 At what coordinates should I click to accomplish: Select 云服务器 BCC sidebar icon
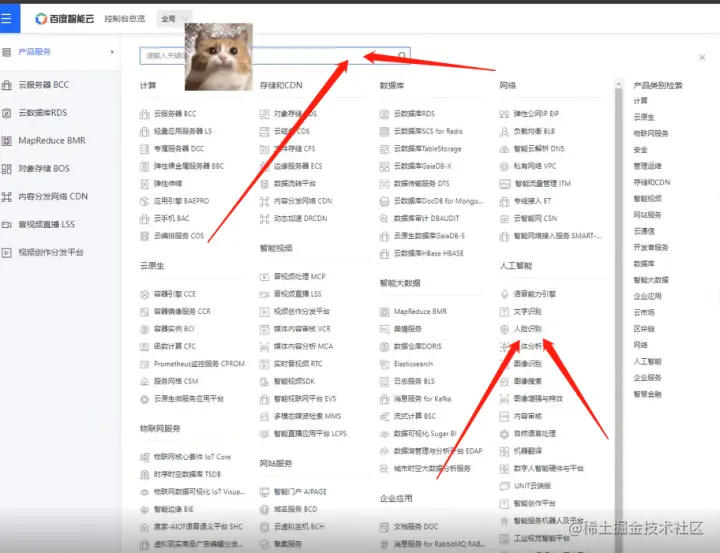pos(6,85)
